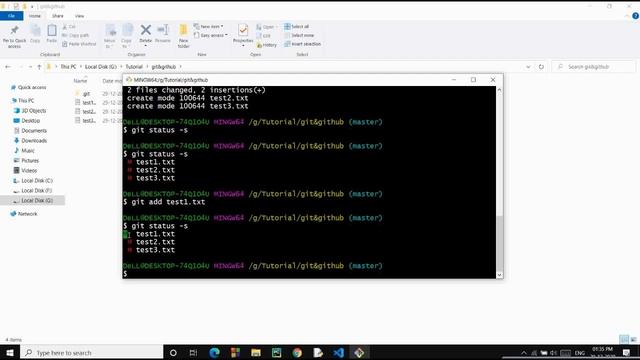Open Google Chrome from taskbar

coord(297,353)
